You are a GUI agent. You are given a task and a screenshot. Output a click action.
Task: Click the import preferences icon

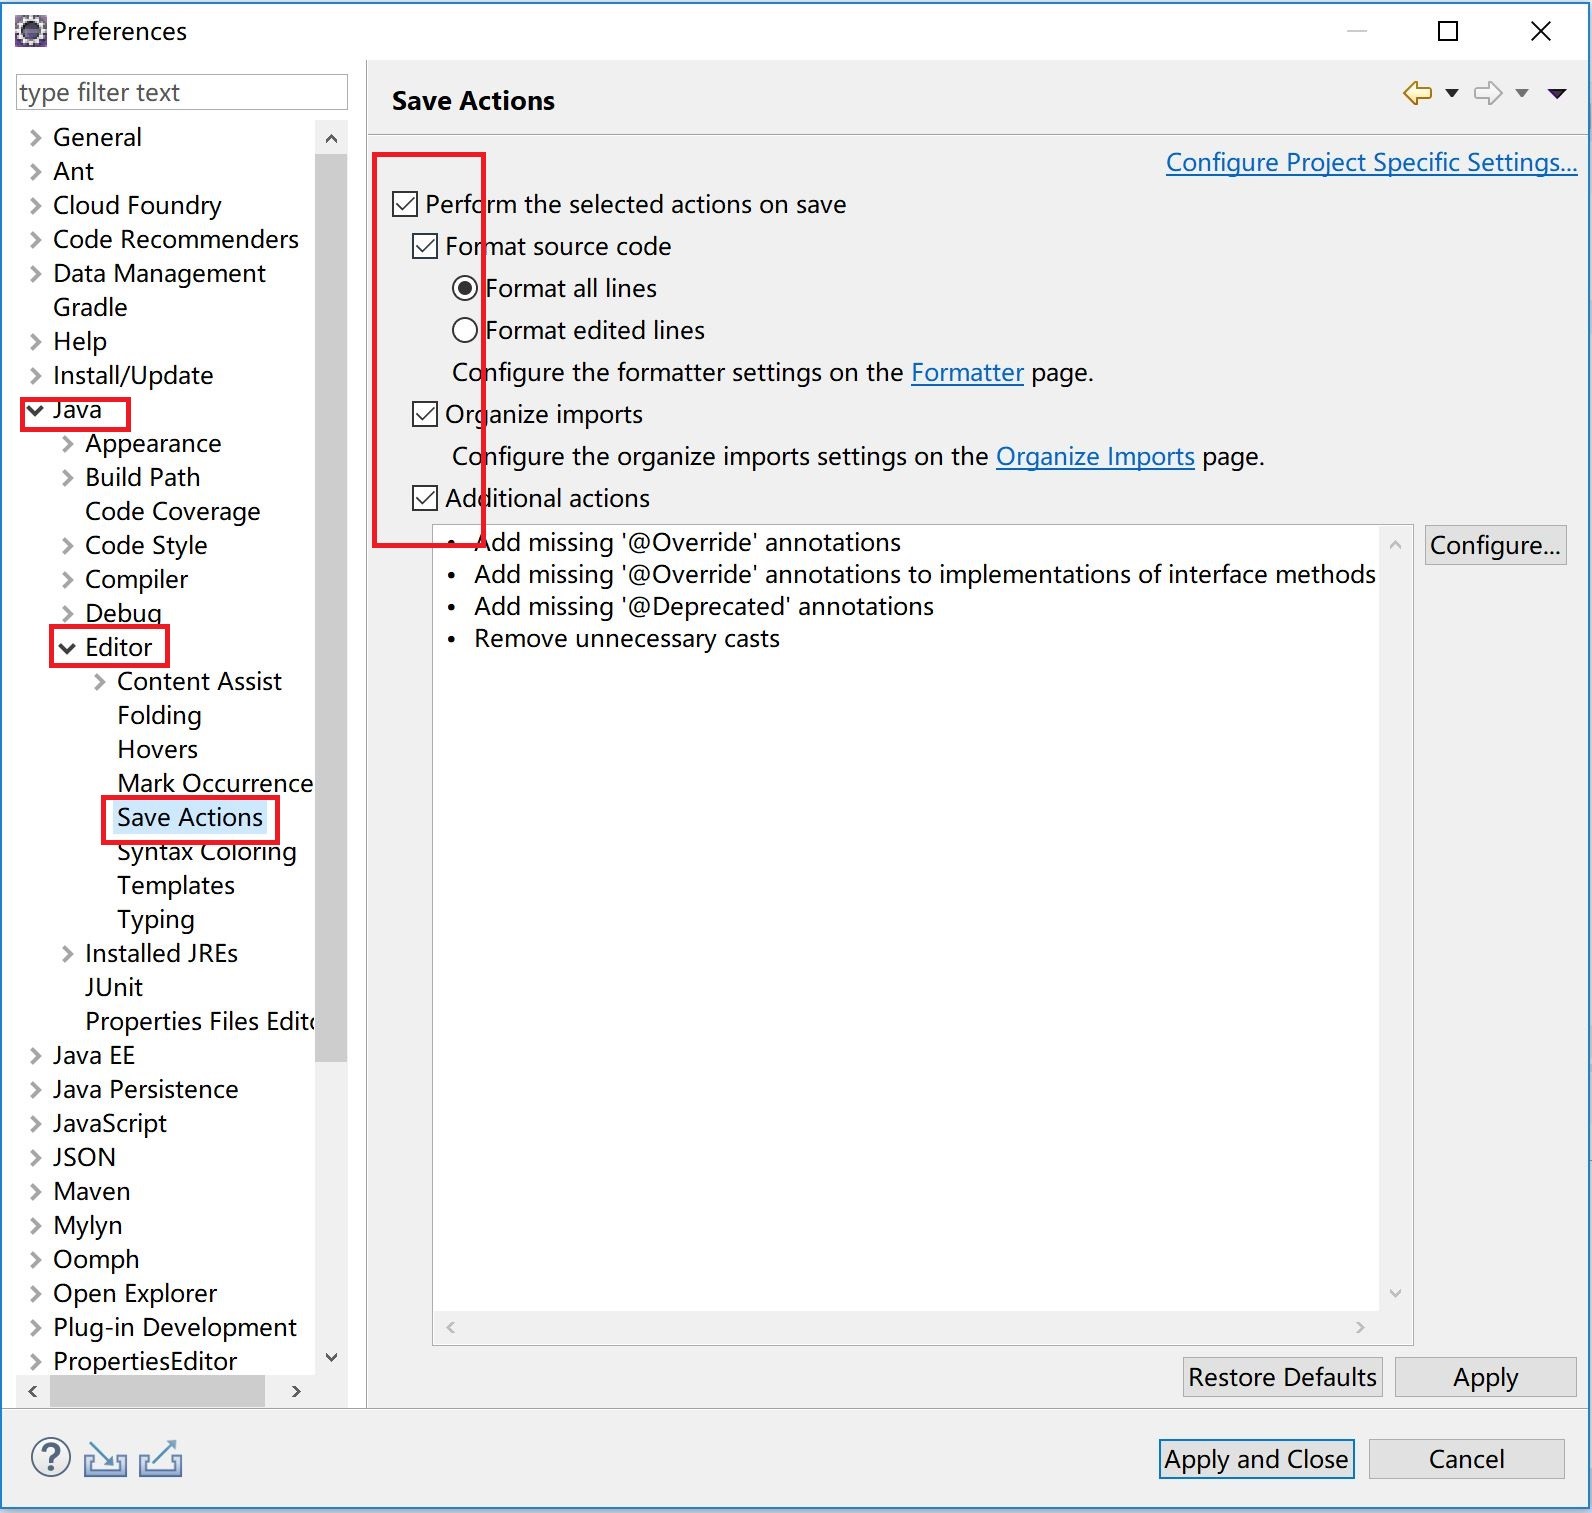click(x=105, y=1459)
